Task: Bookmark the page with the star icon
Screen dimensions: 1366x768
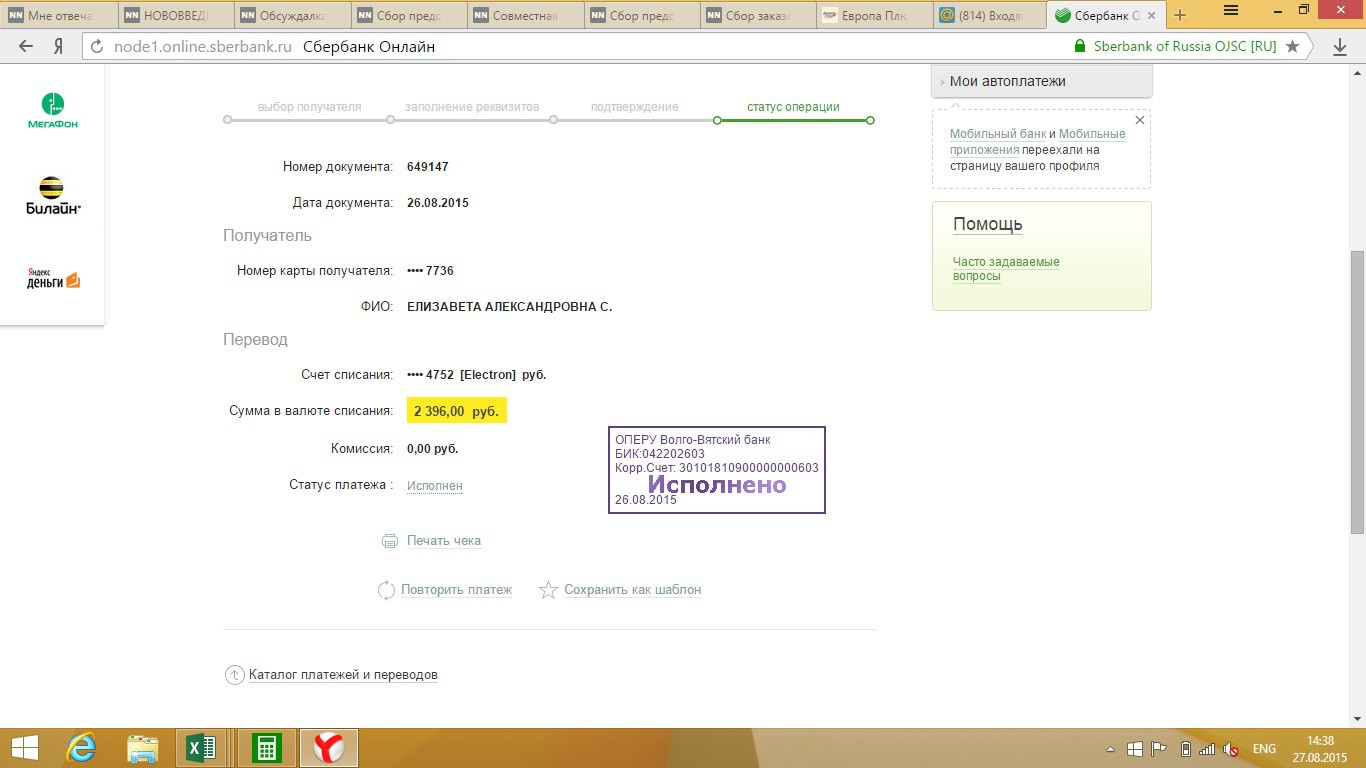Action: (1293, 47)
